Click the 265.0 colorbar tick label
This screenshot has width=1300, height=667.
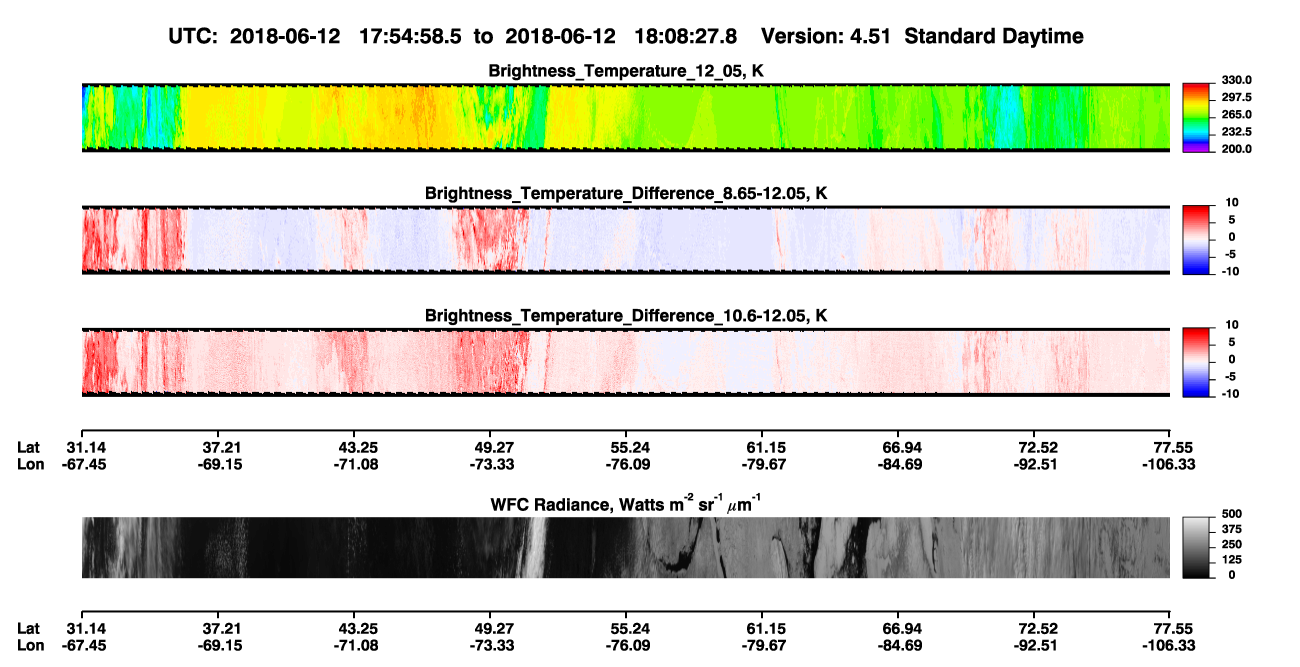coord(1236,115)
